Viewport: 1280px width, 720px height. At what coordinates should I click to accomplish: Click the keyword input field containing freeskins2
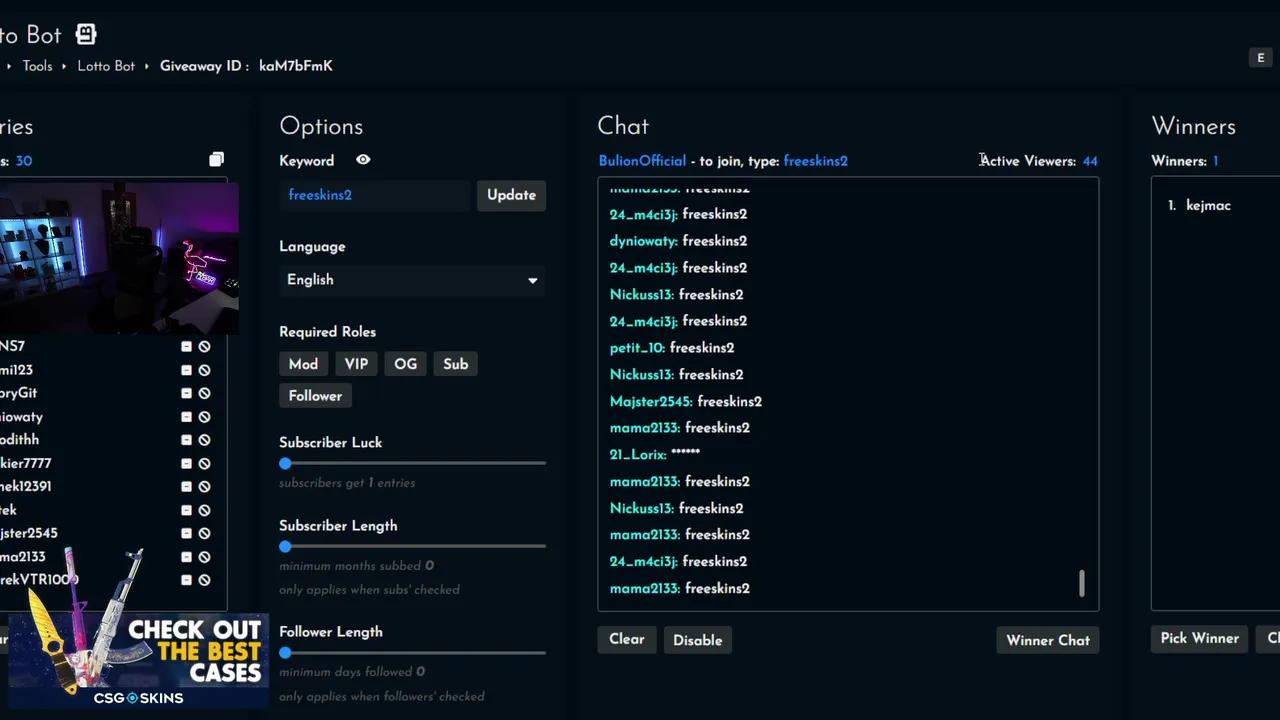pos(375,195)
